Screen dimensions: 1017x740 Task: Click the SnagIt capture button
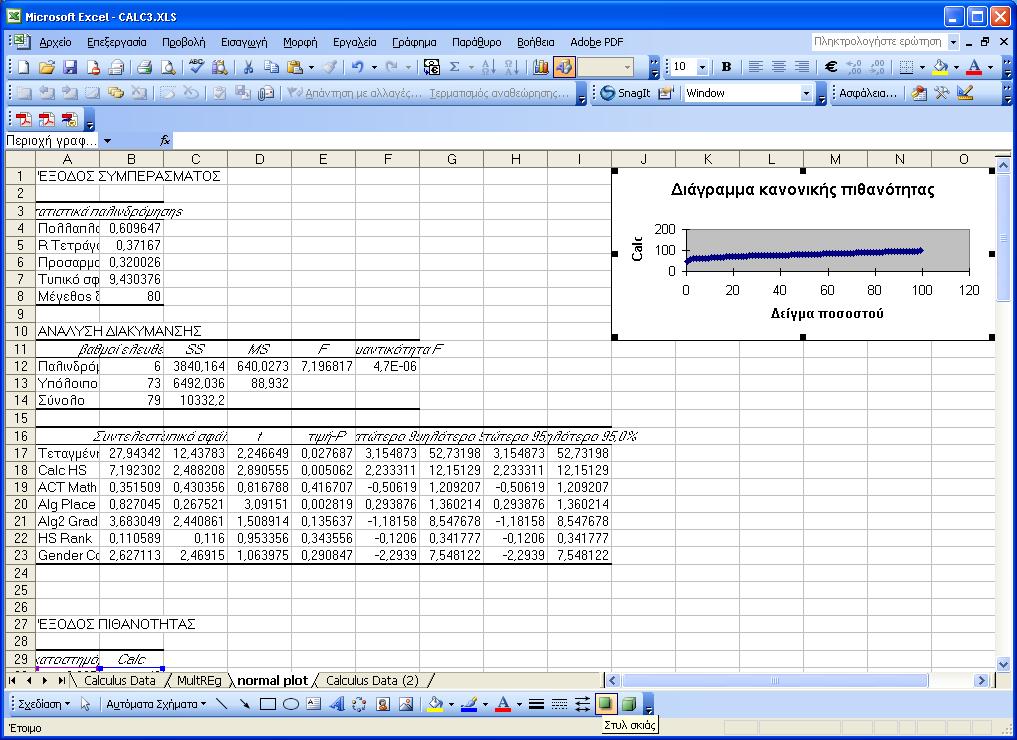point(625,93)
